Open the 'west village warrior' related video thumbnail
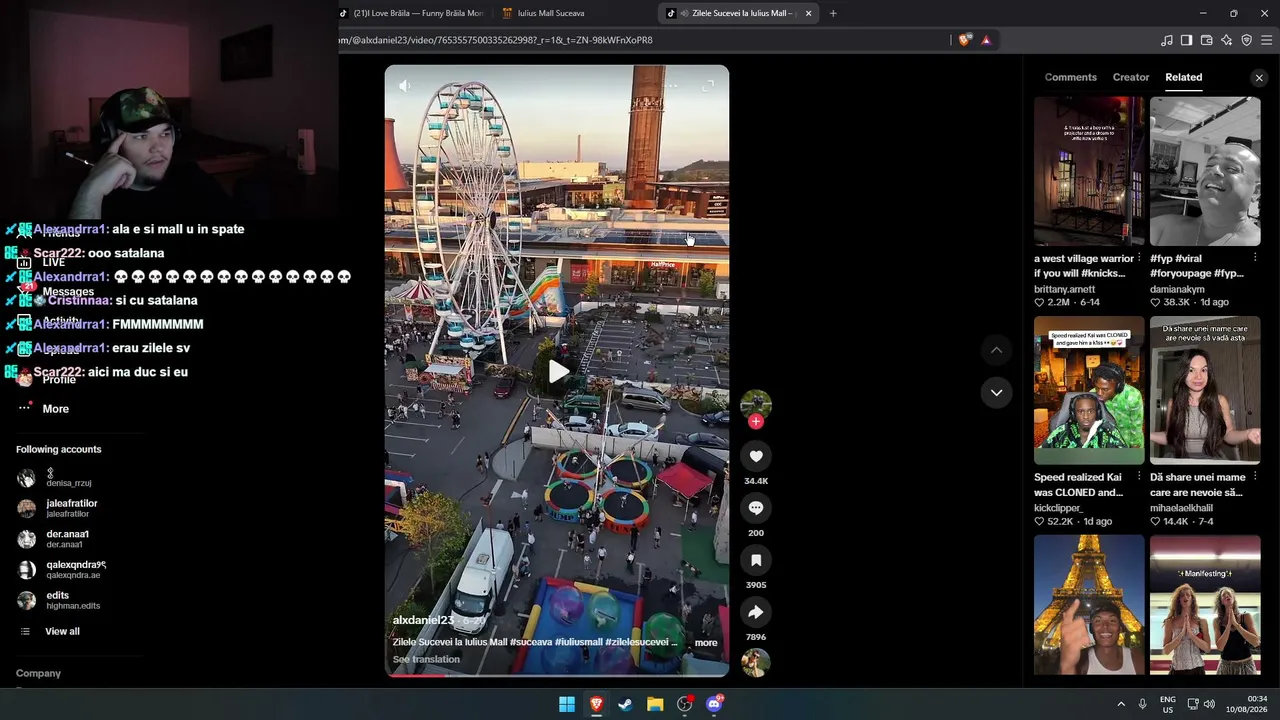Viewport: 1280px width, 720px height. click(x=1089, y=171)
